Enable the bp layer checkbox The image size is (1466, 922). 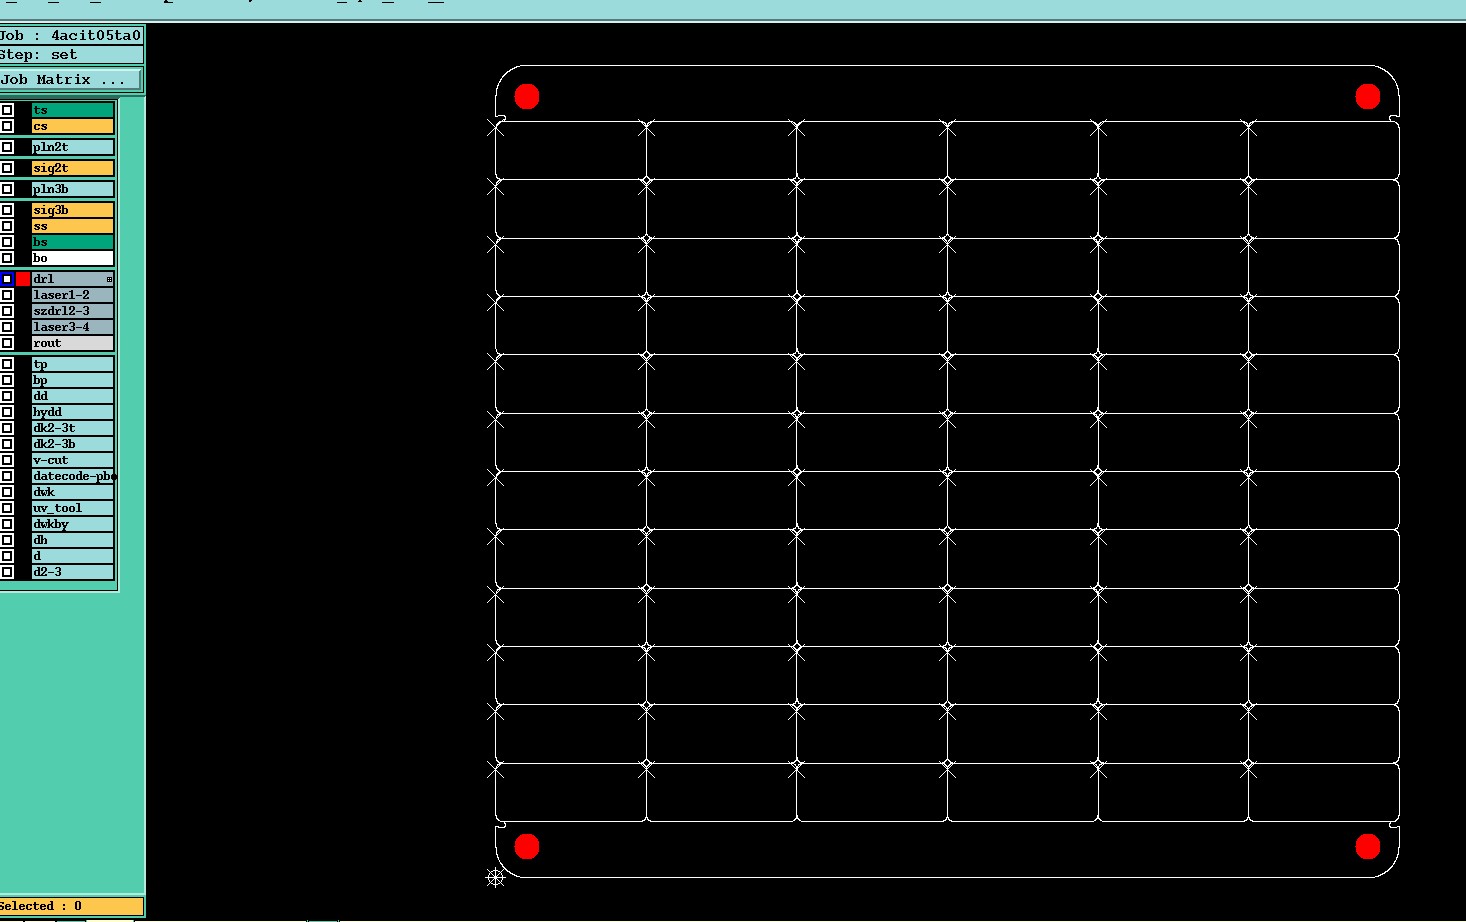[x=7, y=380]
